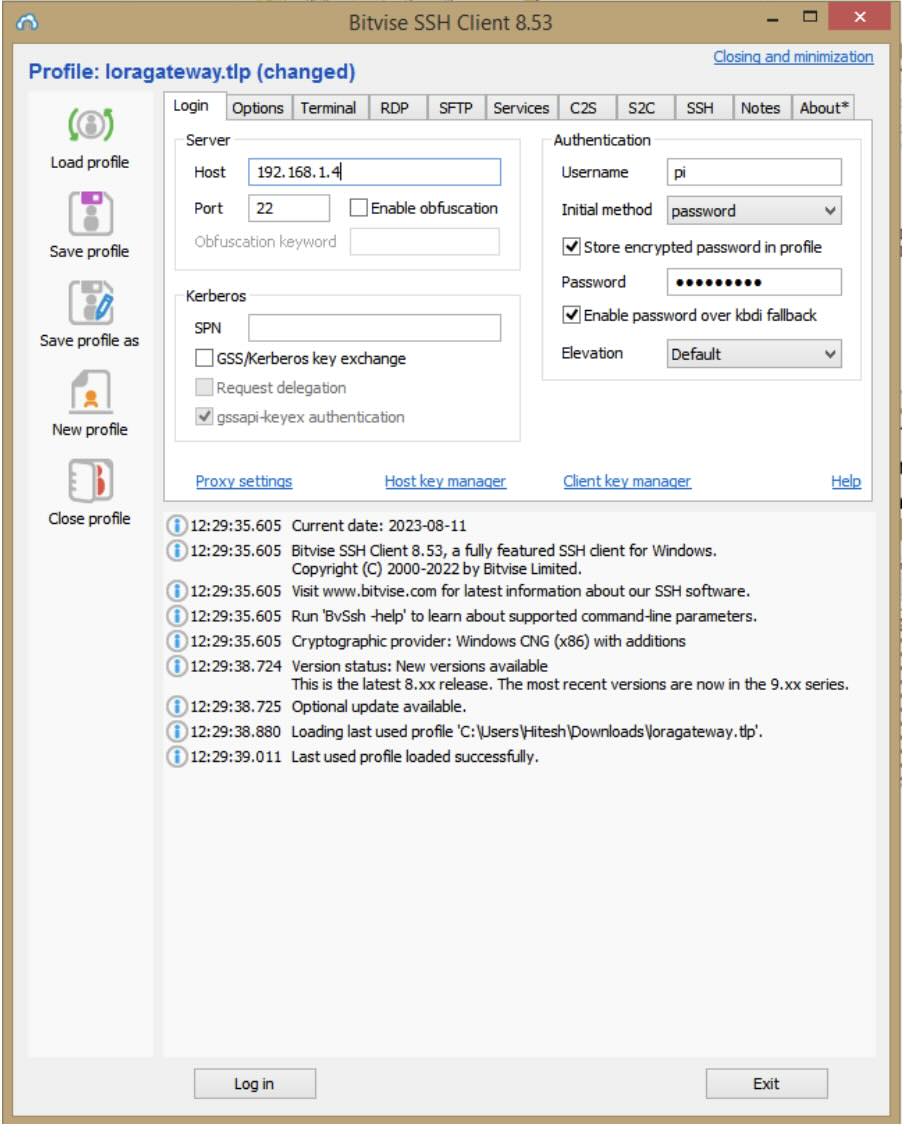Open the SFTP tab

456,108
